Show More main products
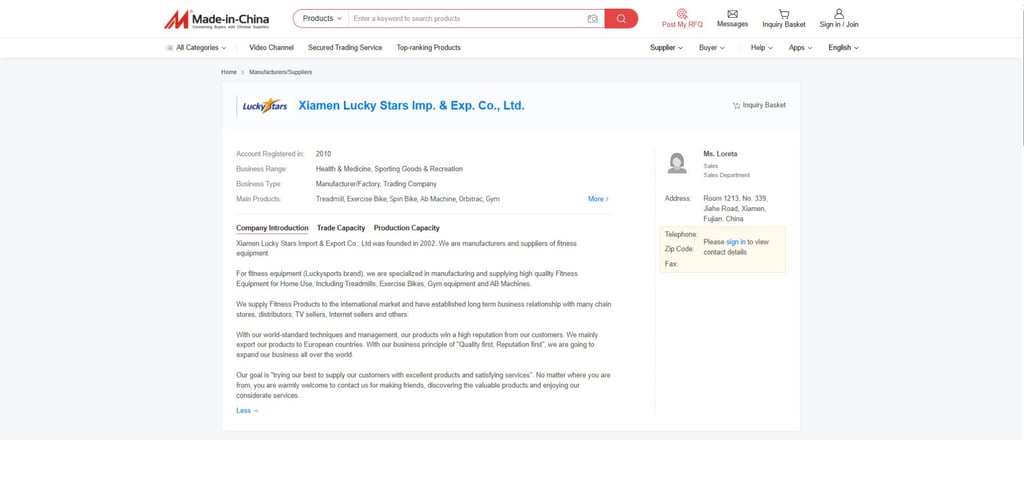The image size is (1024, 485). (598, 199)
